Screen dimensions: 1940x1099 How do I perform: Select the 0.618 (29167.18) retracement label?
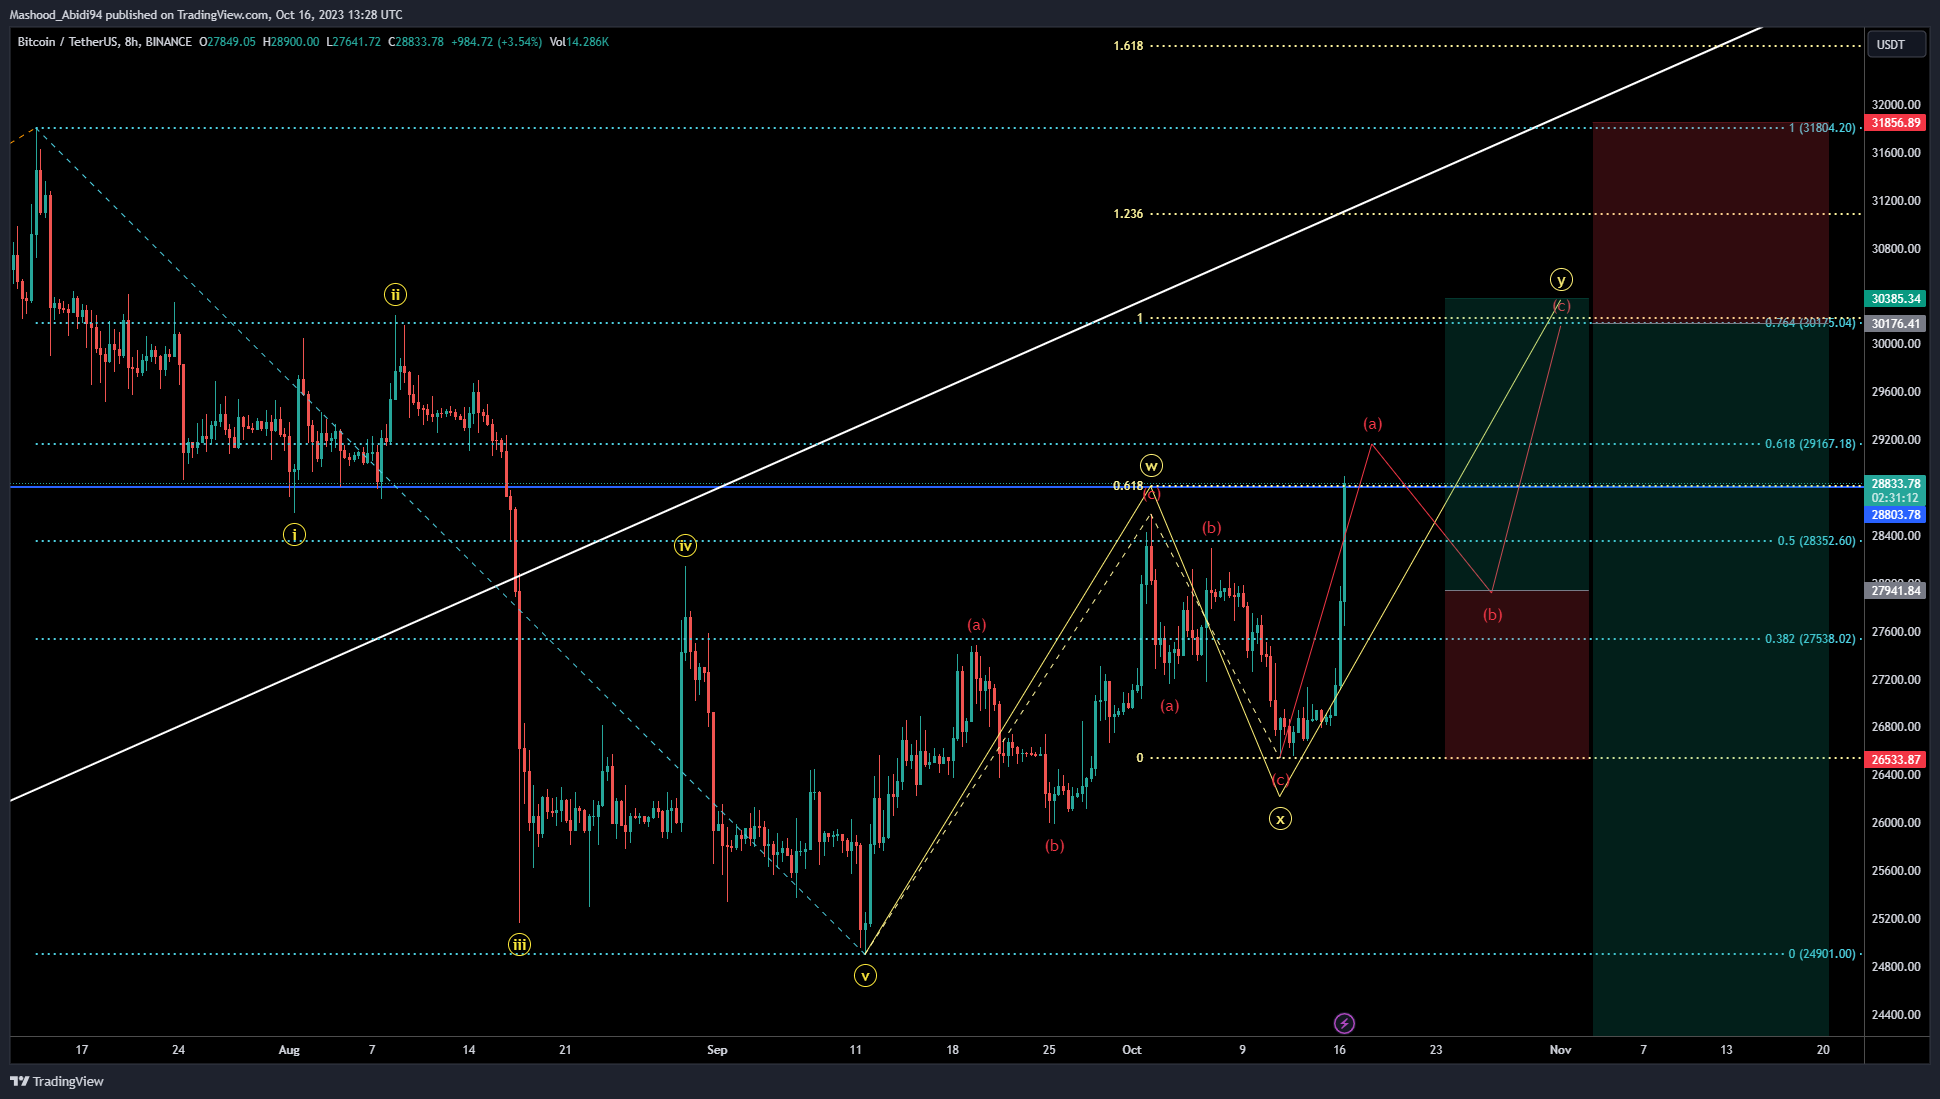(x=1810, y=444)
